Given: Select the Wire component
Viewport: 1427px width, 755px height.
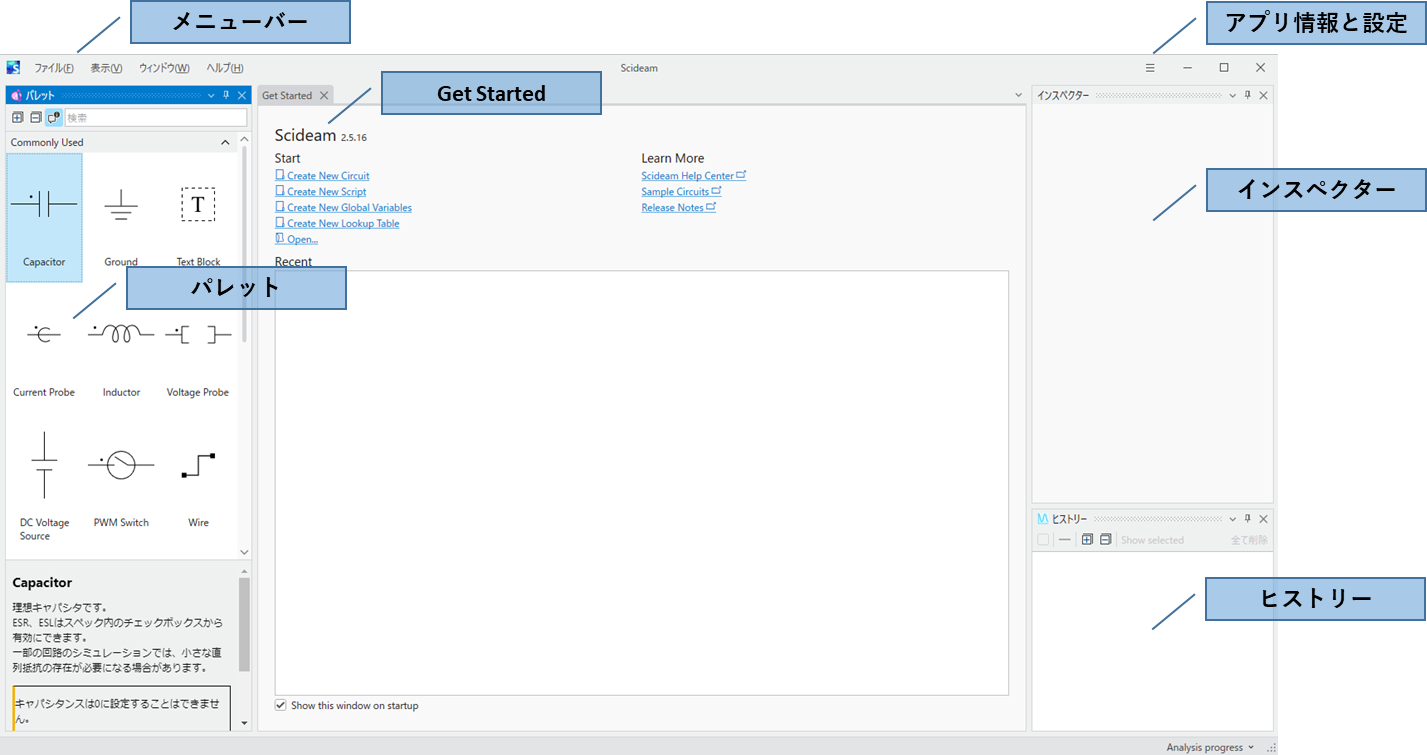Looking at the screenshot, I should click(198, 480).
